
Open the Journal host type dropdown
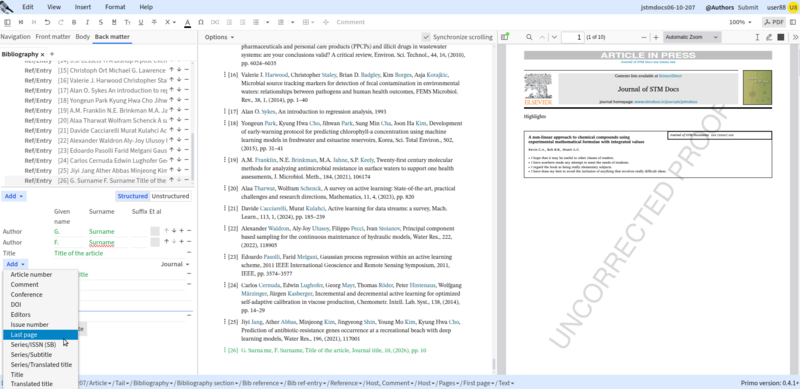click(175, 264)
